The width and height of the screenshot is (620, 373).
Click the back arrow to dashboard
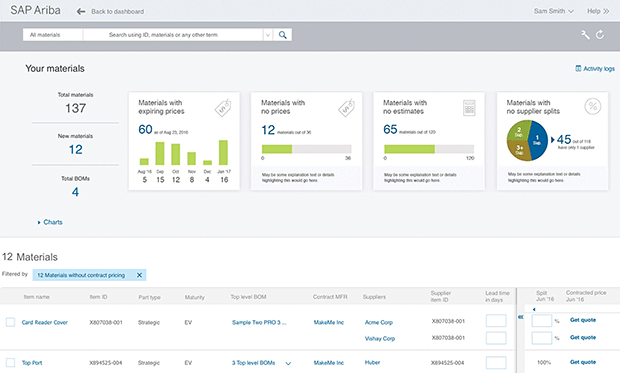click(x=81, y=11)
